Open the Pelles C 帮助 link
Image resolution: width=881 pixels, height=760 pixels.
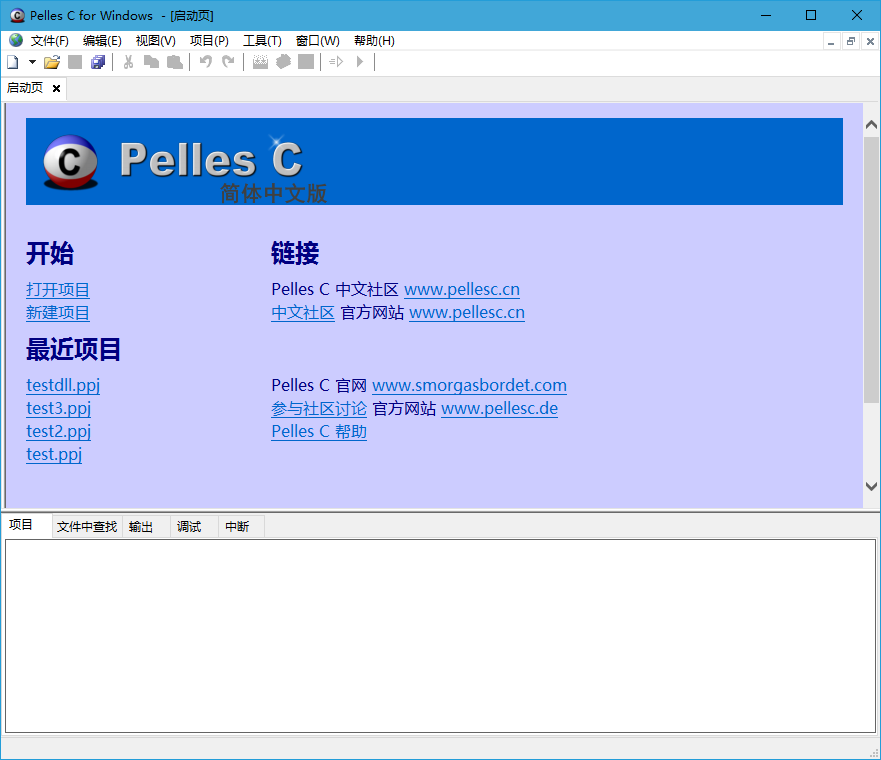tap(319, 431)
